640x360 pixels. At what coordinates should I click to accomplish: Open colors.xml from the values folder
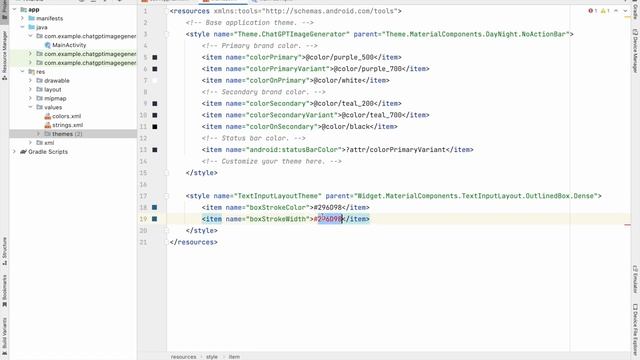click(66, 116)
